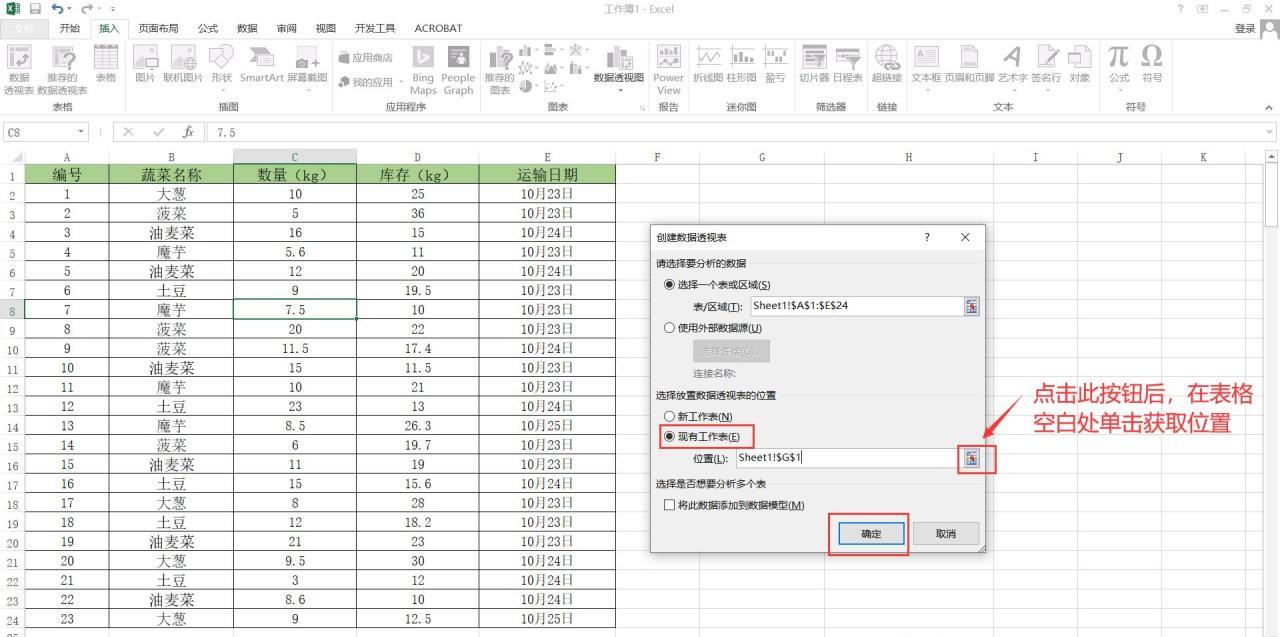Open the undo history dropdown arrow
Image resolution: width=1280 pixels, height=637 pixels.
click(x=69, y=10)
